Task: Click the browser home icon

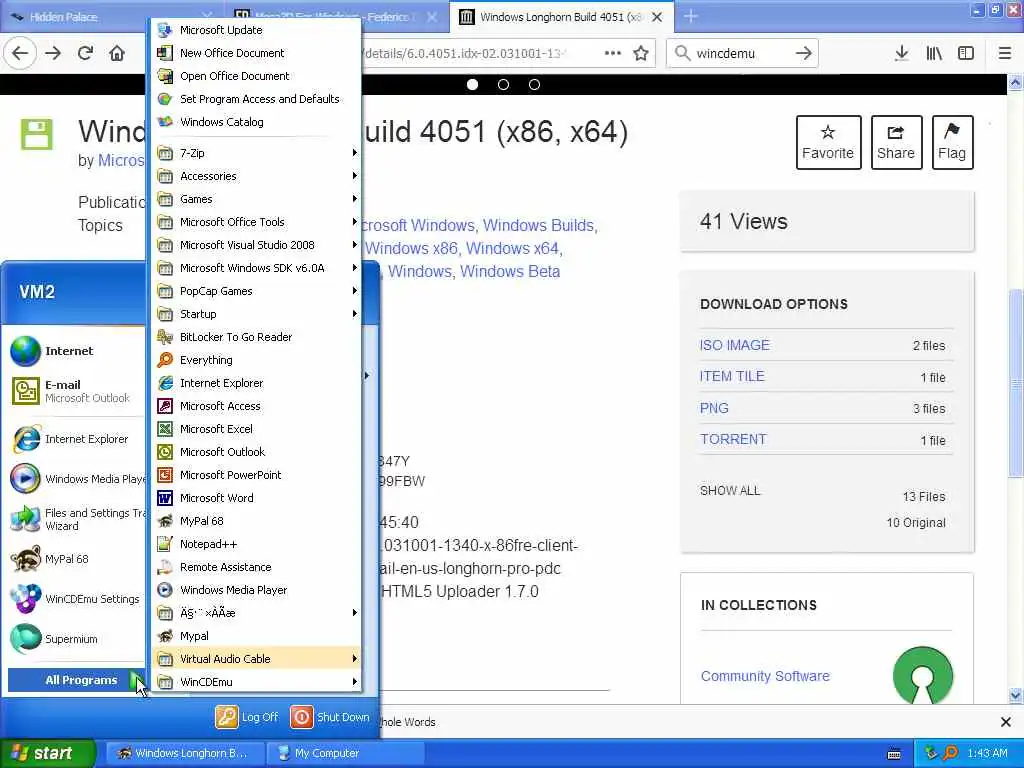Action: [x=117, y=53]
